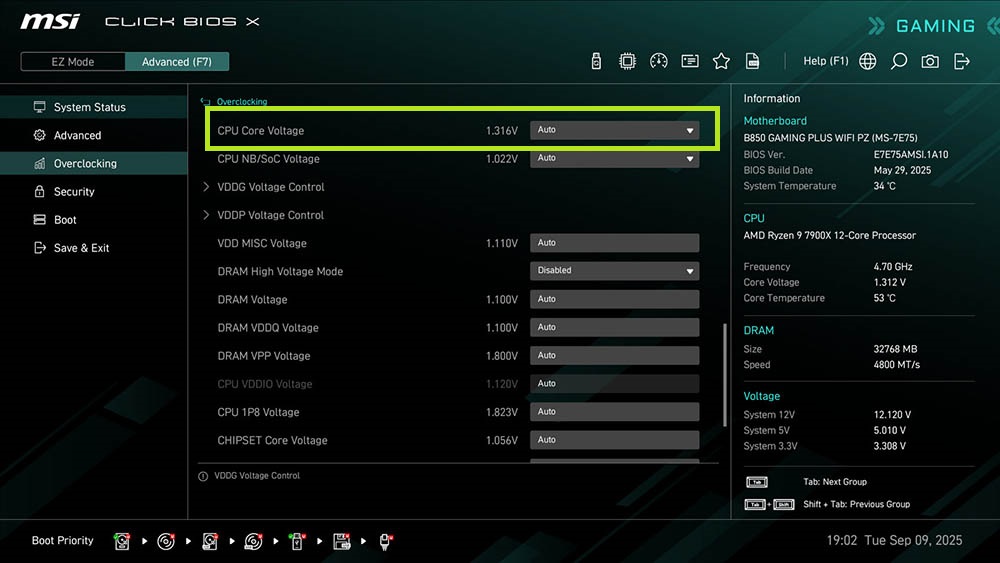Change language using the globe icon
The width and height of the screenshot is (1000, 563).
tap(867, 61)
